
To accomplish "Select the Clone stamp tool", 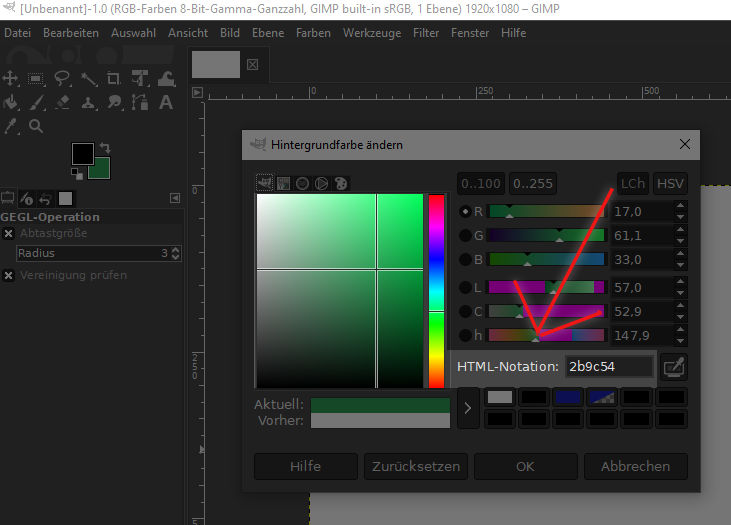I will pos(88,102).
